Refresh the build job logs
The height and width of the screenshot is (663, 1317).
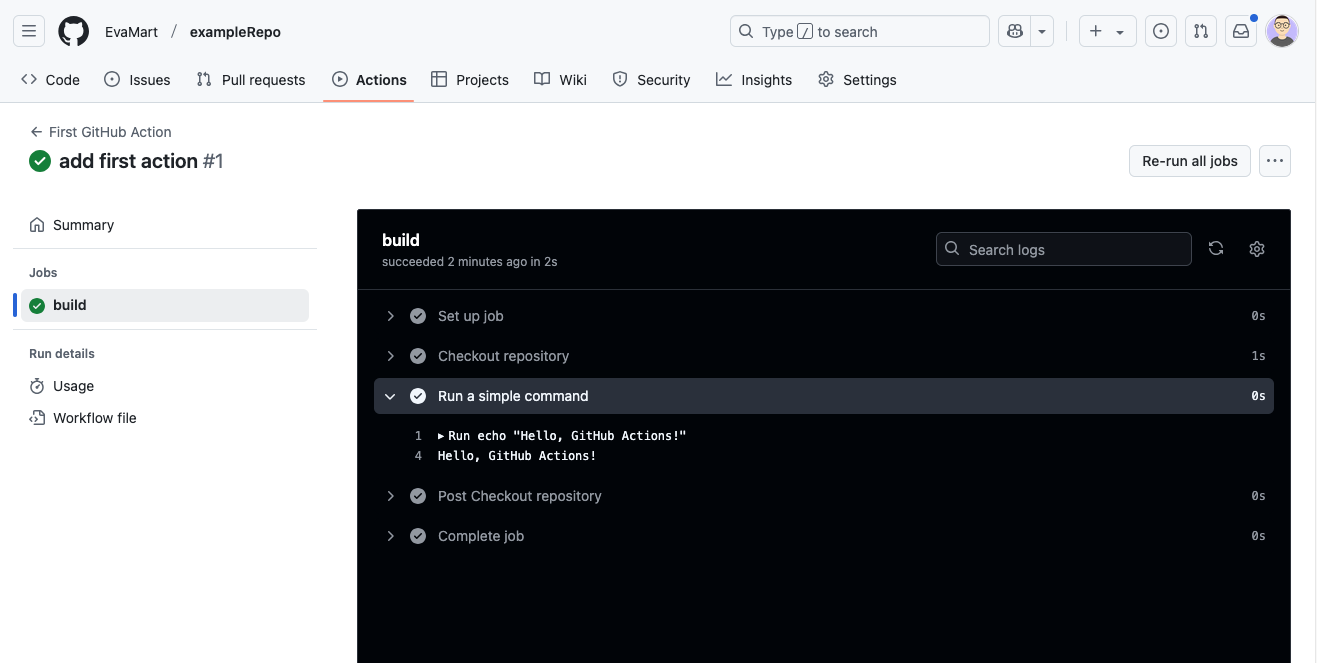[x=1216, y=248]
